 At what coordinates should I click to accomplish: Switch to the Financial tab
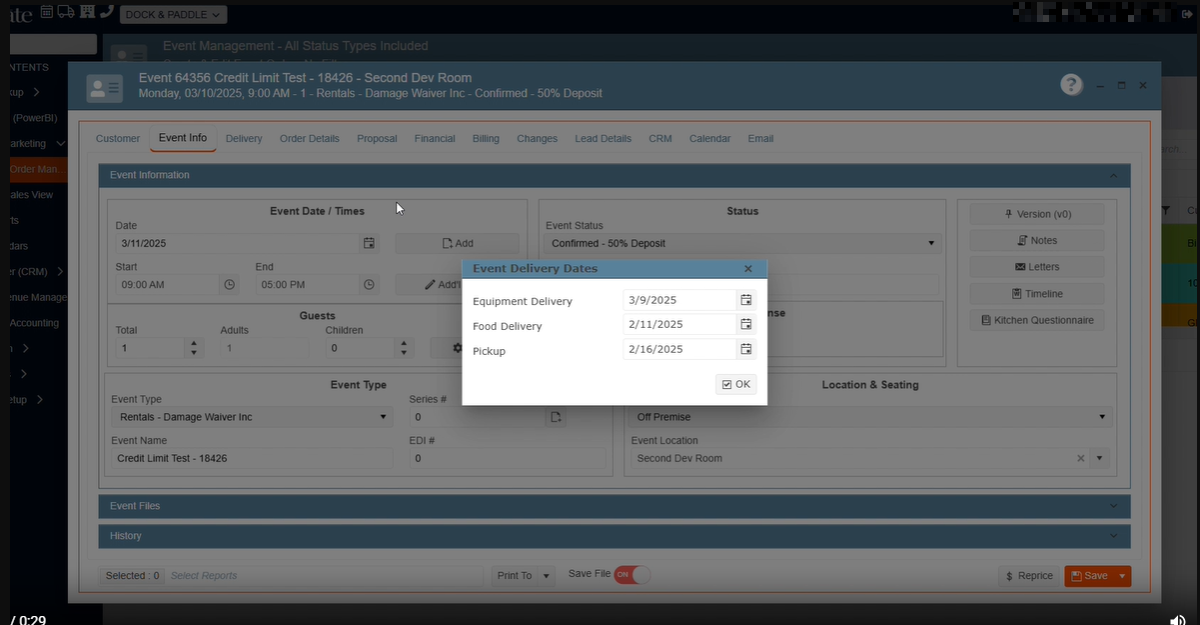[434, 138]
